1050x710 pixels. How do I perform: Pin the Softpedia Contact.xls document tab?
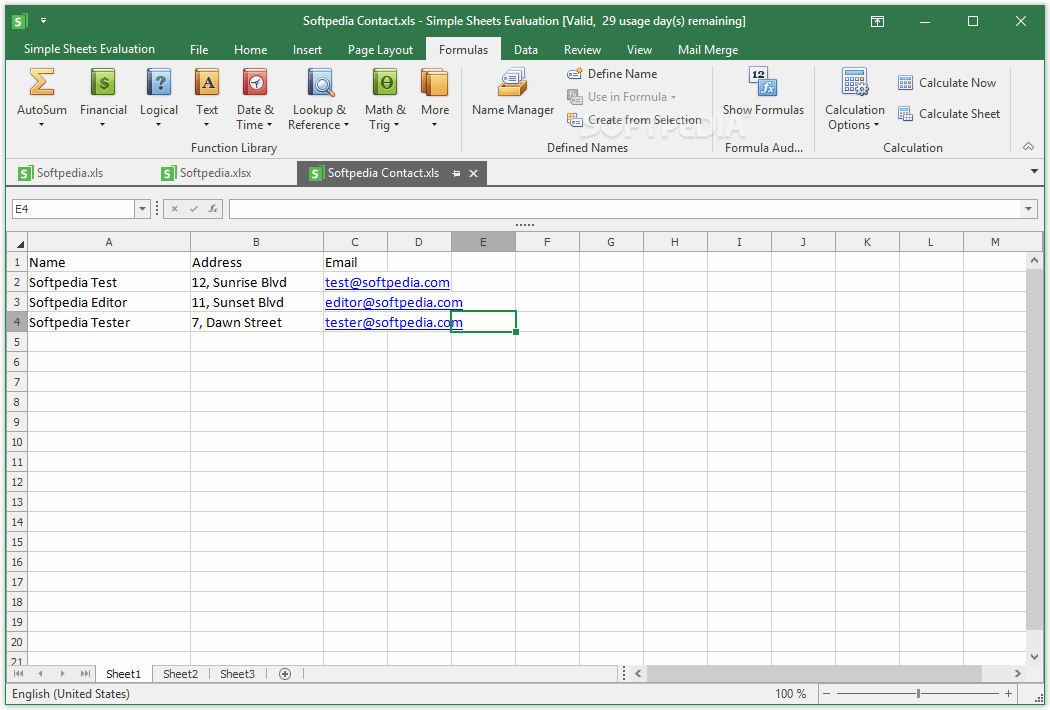pos(456,173)
